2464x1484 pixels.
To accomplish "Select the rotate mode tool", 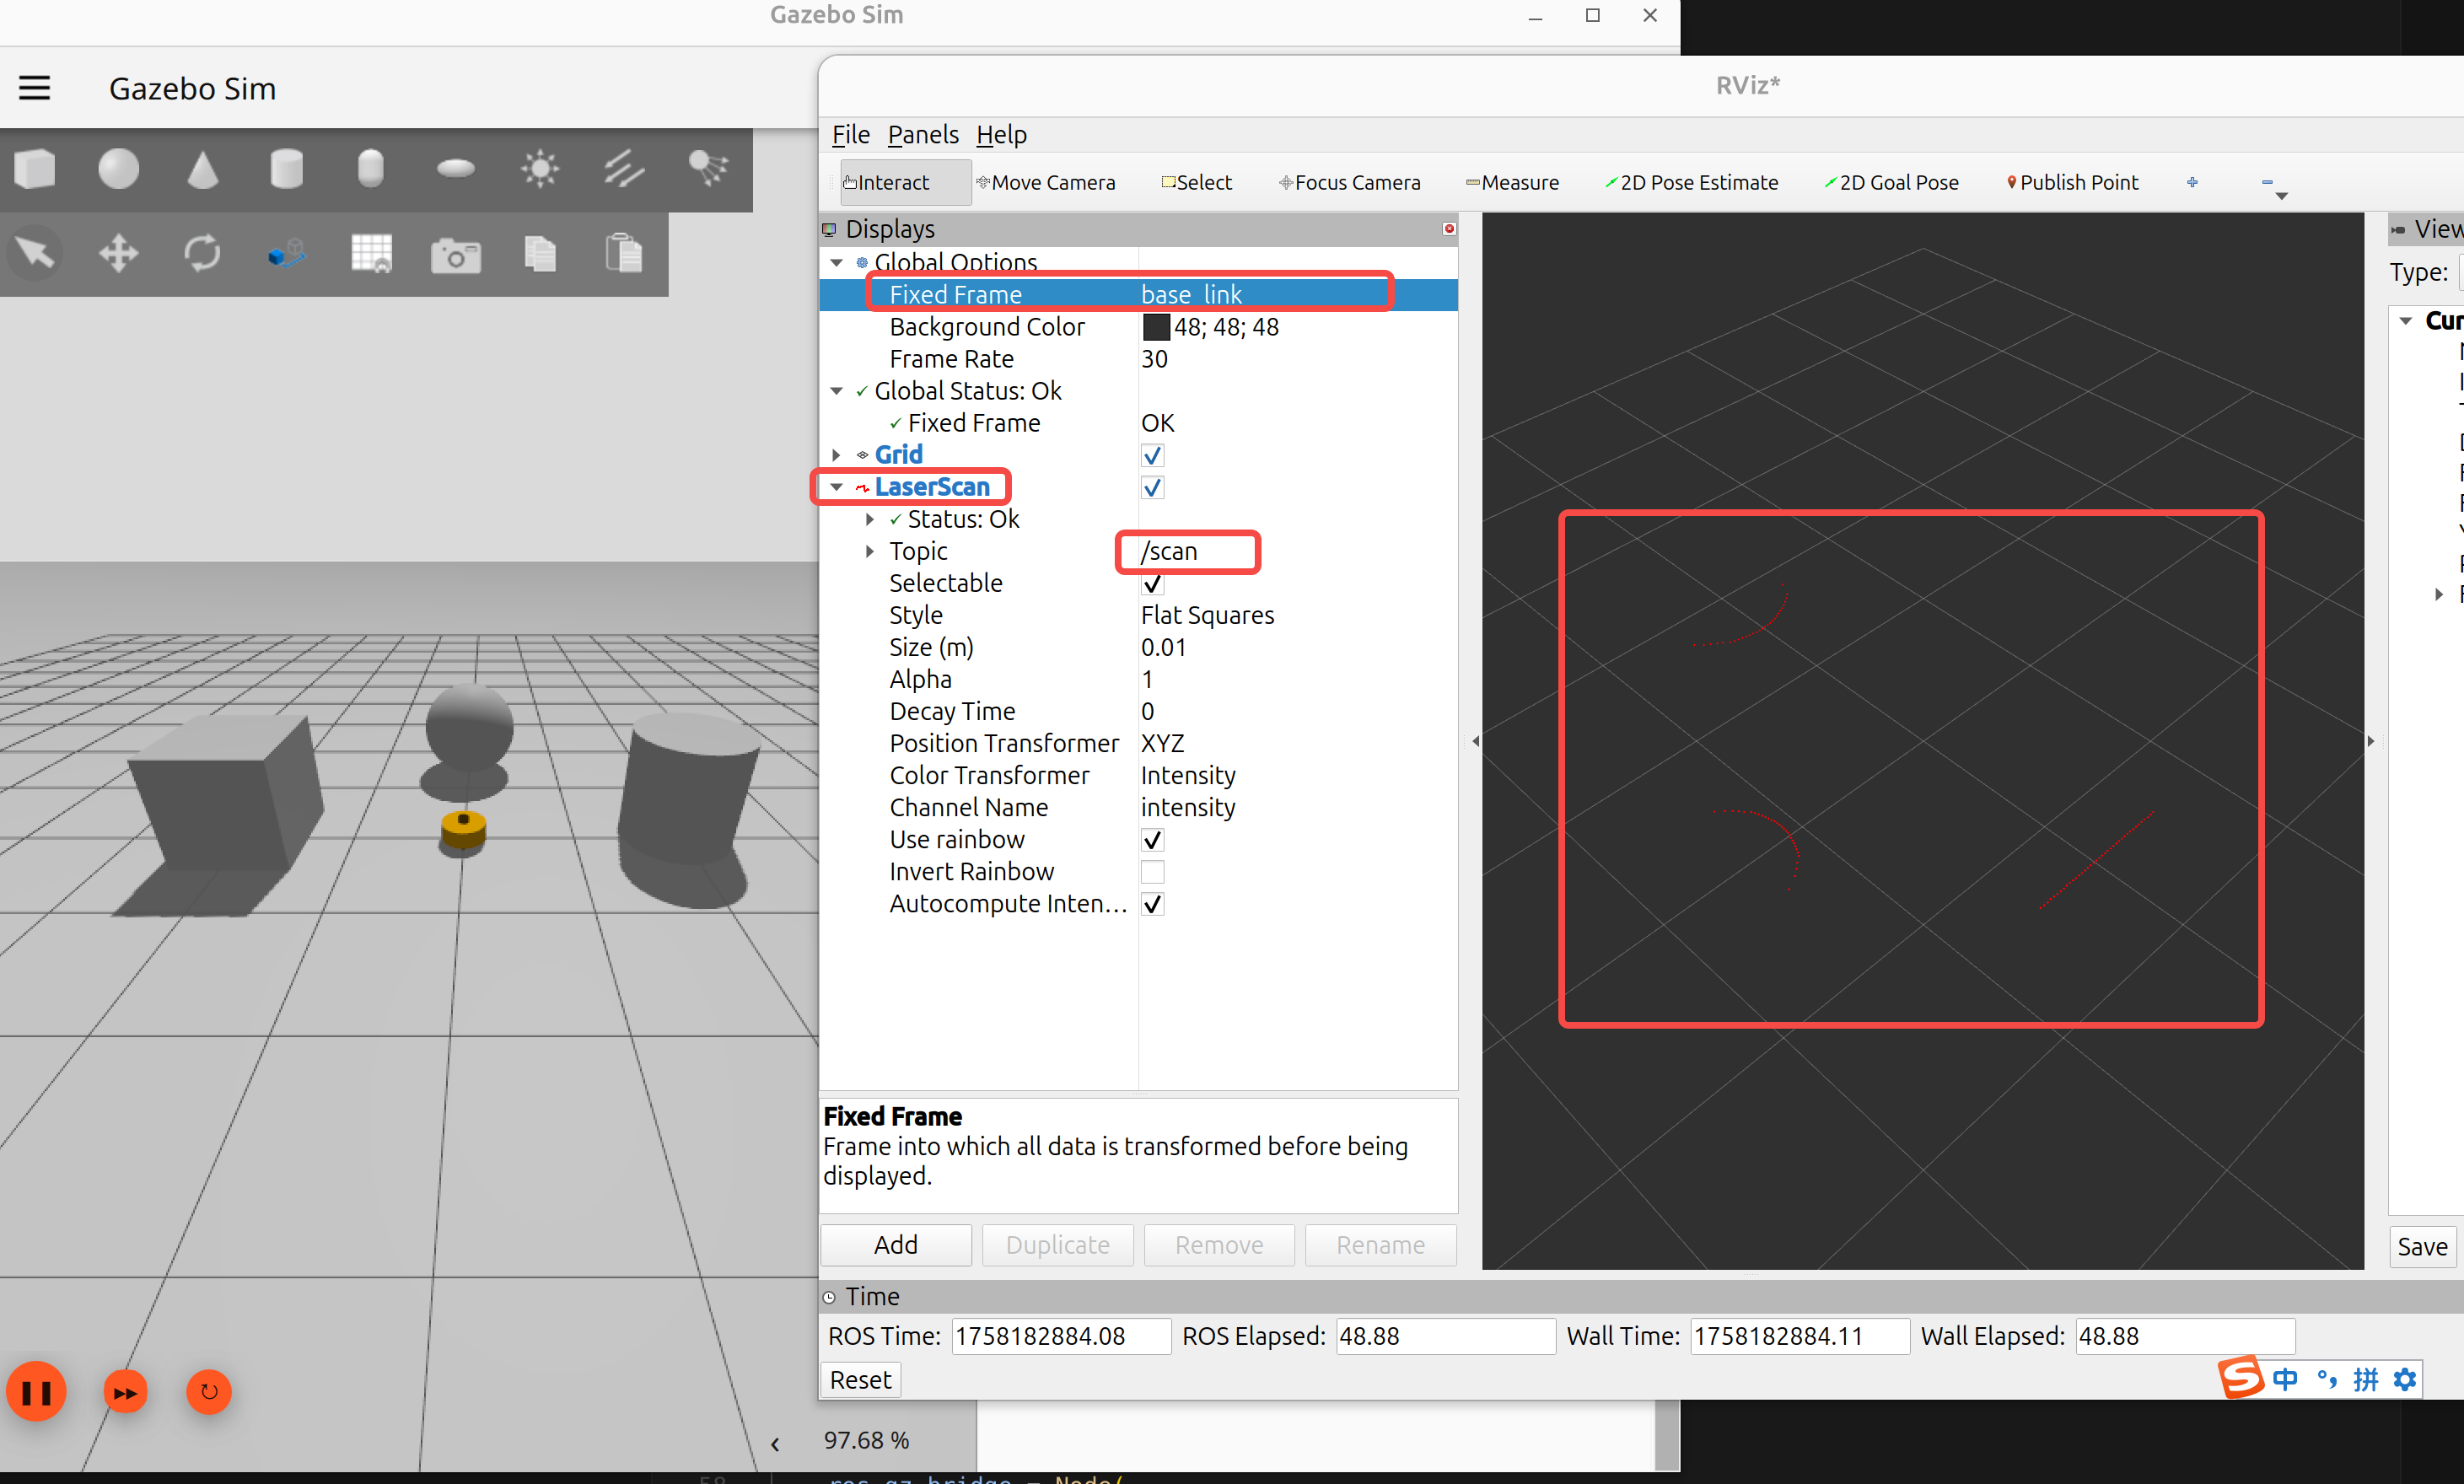I will point(203,253).
